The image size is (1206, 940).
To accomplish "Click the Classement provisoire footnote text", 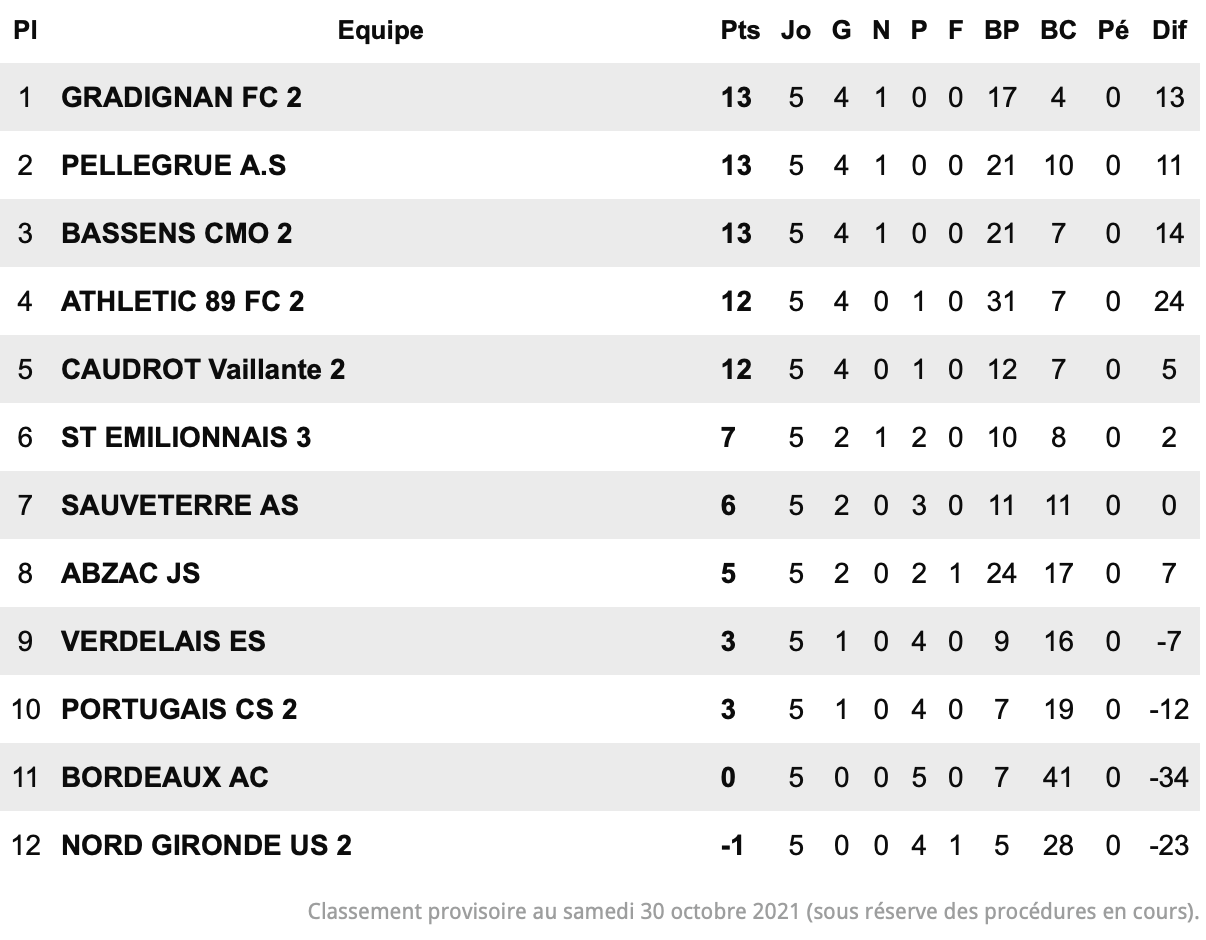I will point(753,911).
